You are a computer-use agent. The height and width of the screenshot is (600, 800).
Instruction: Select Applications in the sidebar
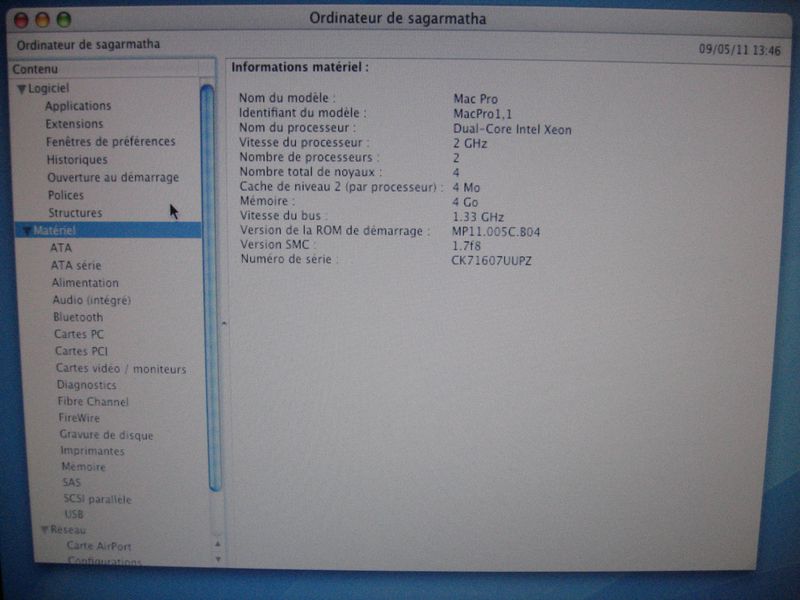tap(78, 106)
